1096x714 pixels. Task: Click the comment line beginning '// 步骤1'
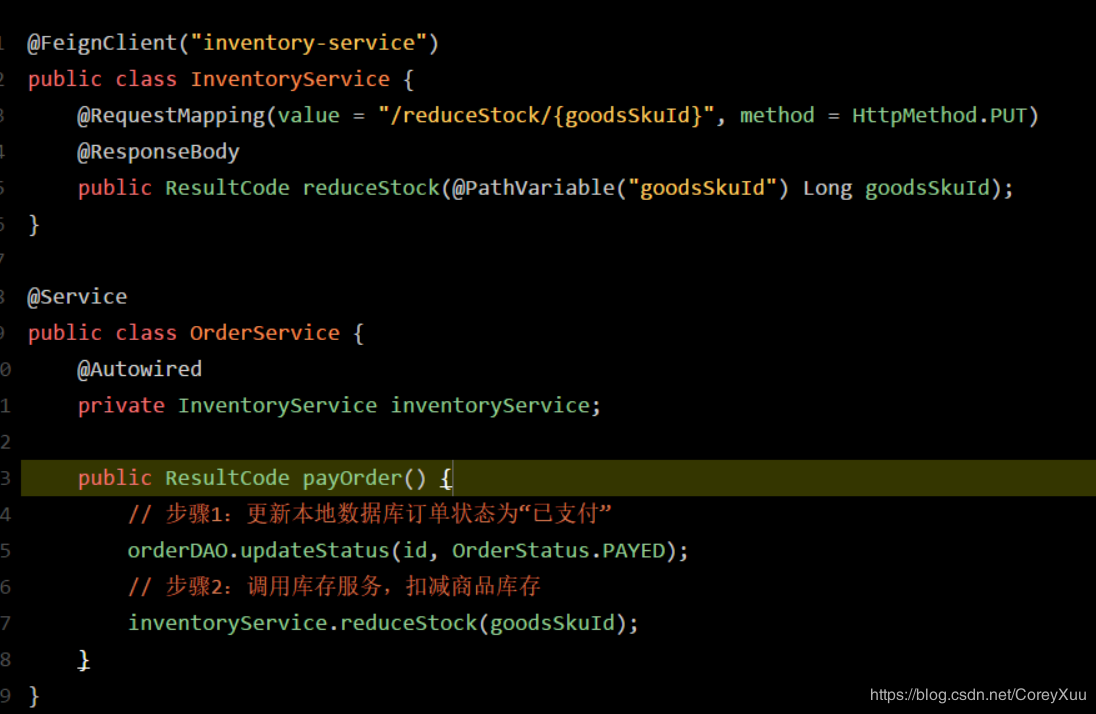(370, 514)
